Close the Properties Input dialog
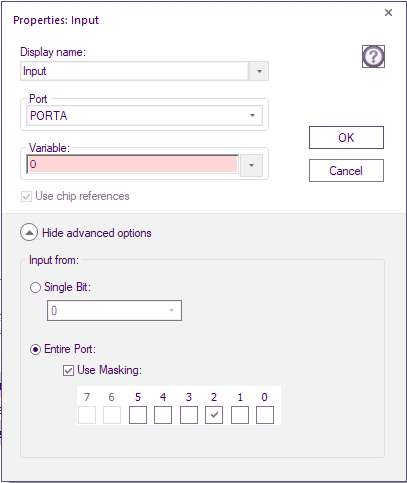The height and width of the screenshot is (483, 407). (388, 13)
